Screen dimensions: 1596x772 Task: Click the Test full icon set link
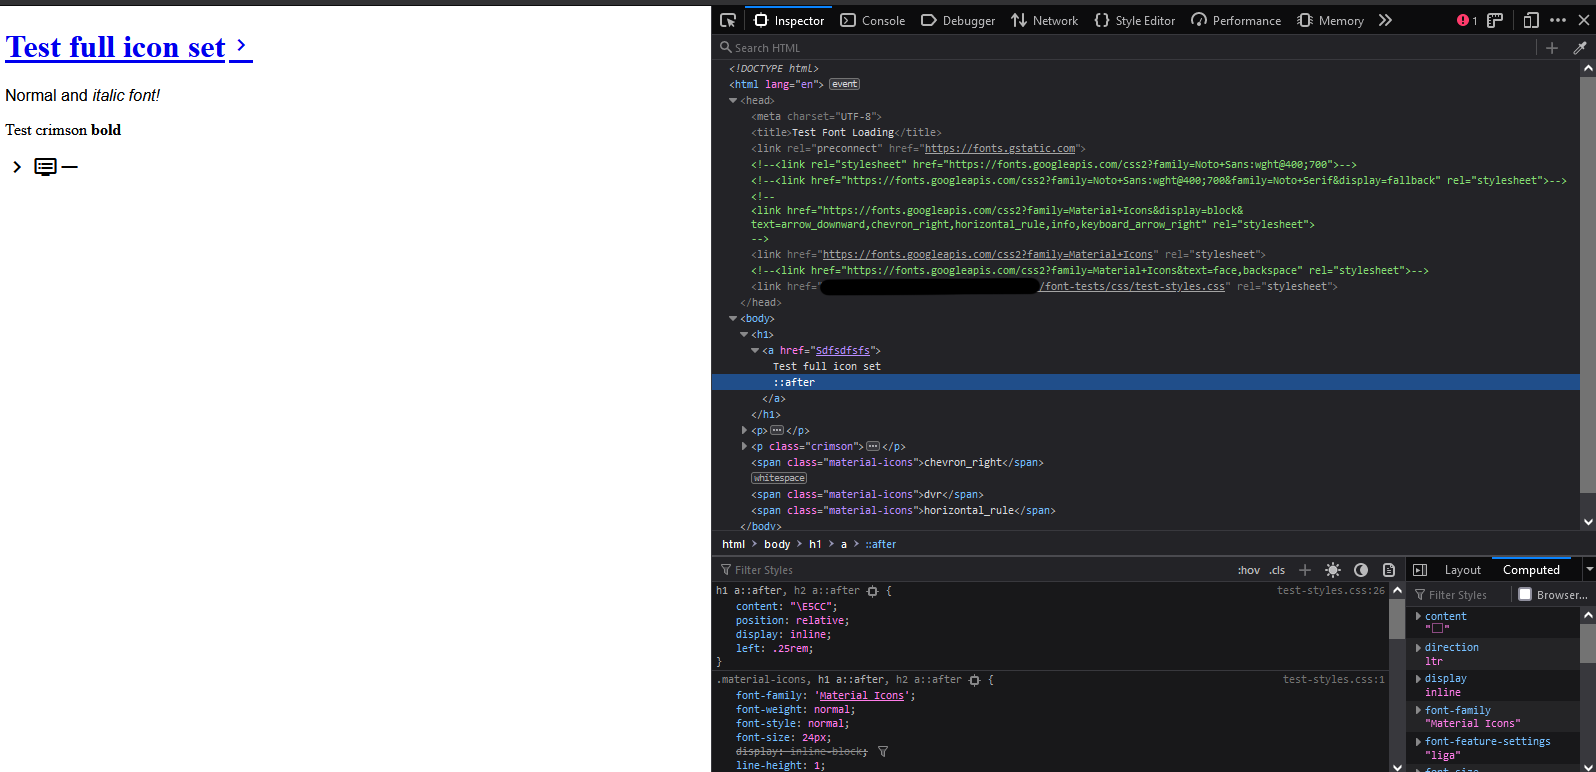pyautogui.click(x=115, y=47)
